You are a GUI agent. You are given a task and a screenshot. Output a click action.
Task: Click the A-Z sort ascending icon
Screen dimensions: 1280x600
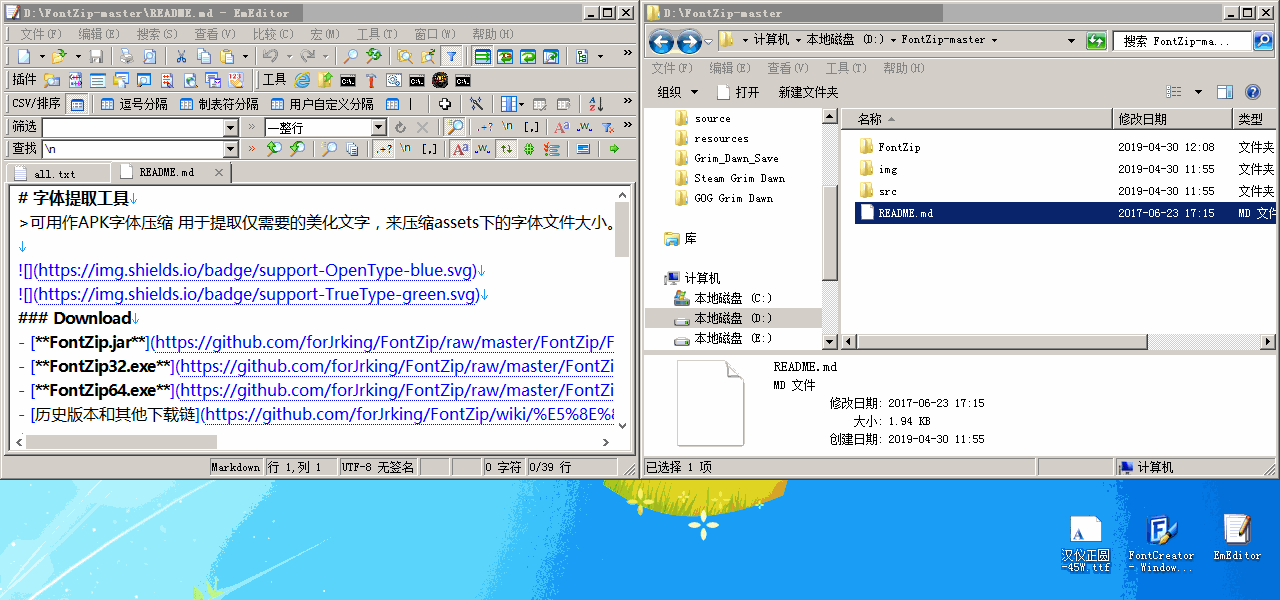tap(596, 104)
